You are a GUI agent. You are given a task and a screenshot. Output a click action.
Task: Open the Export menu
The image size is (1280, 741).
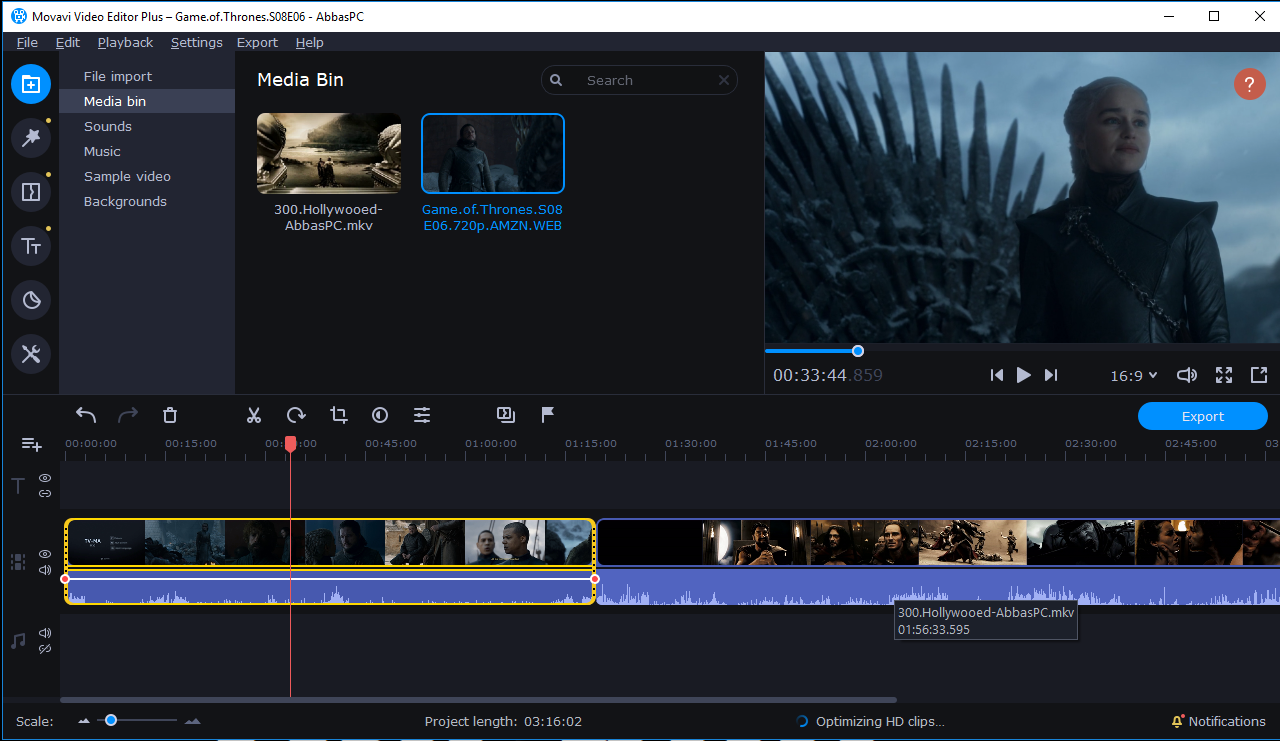(257, 42)
